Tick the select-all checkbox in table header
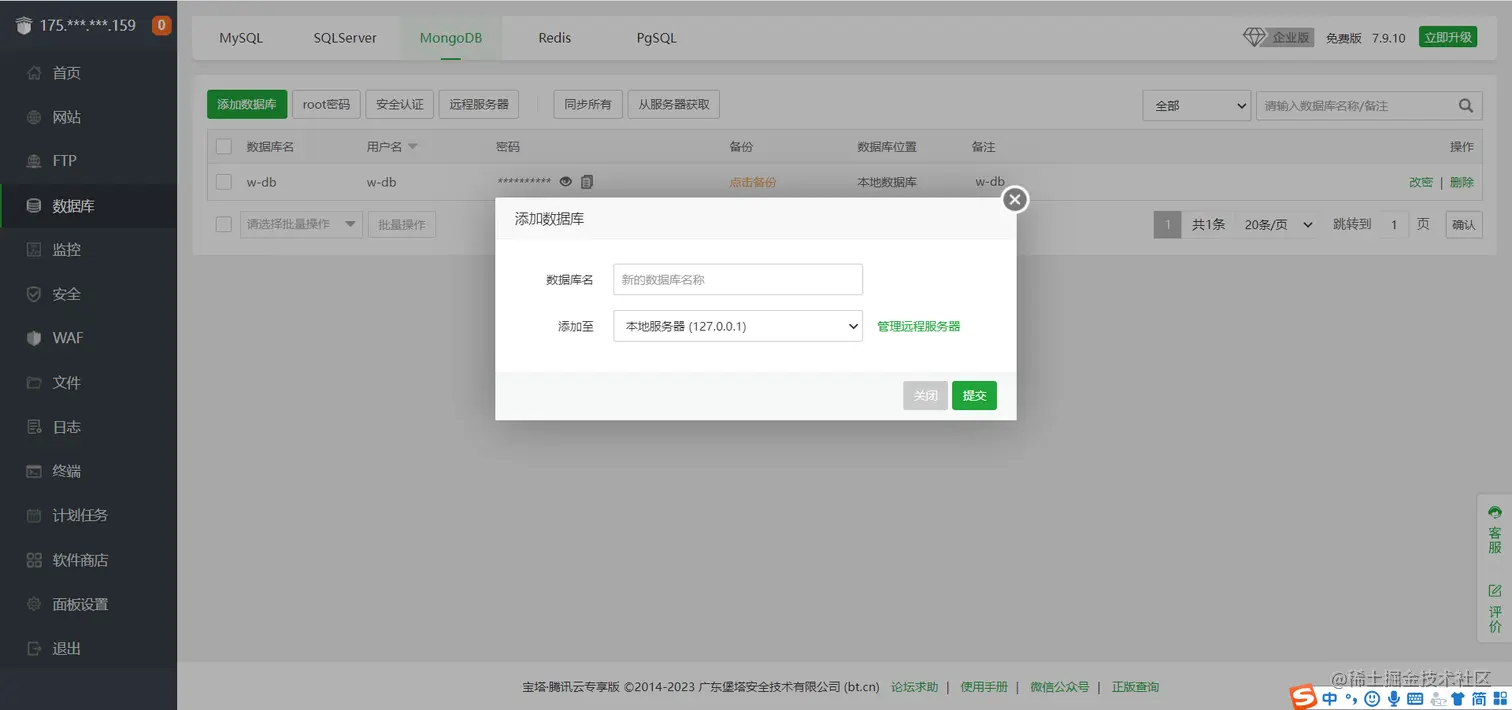 pos(224,147)
